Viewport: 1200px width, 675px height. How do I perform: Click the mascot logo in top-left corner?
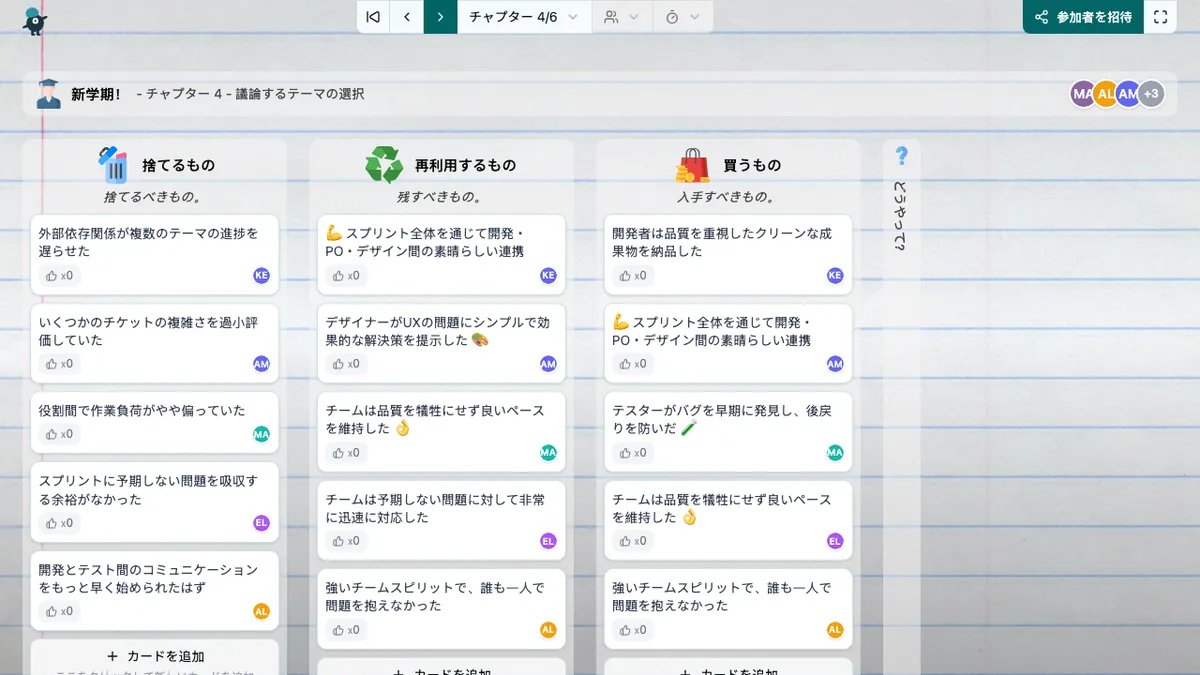click(36, 19)
